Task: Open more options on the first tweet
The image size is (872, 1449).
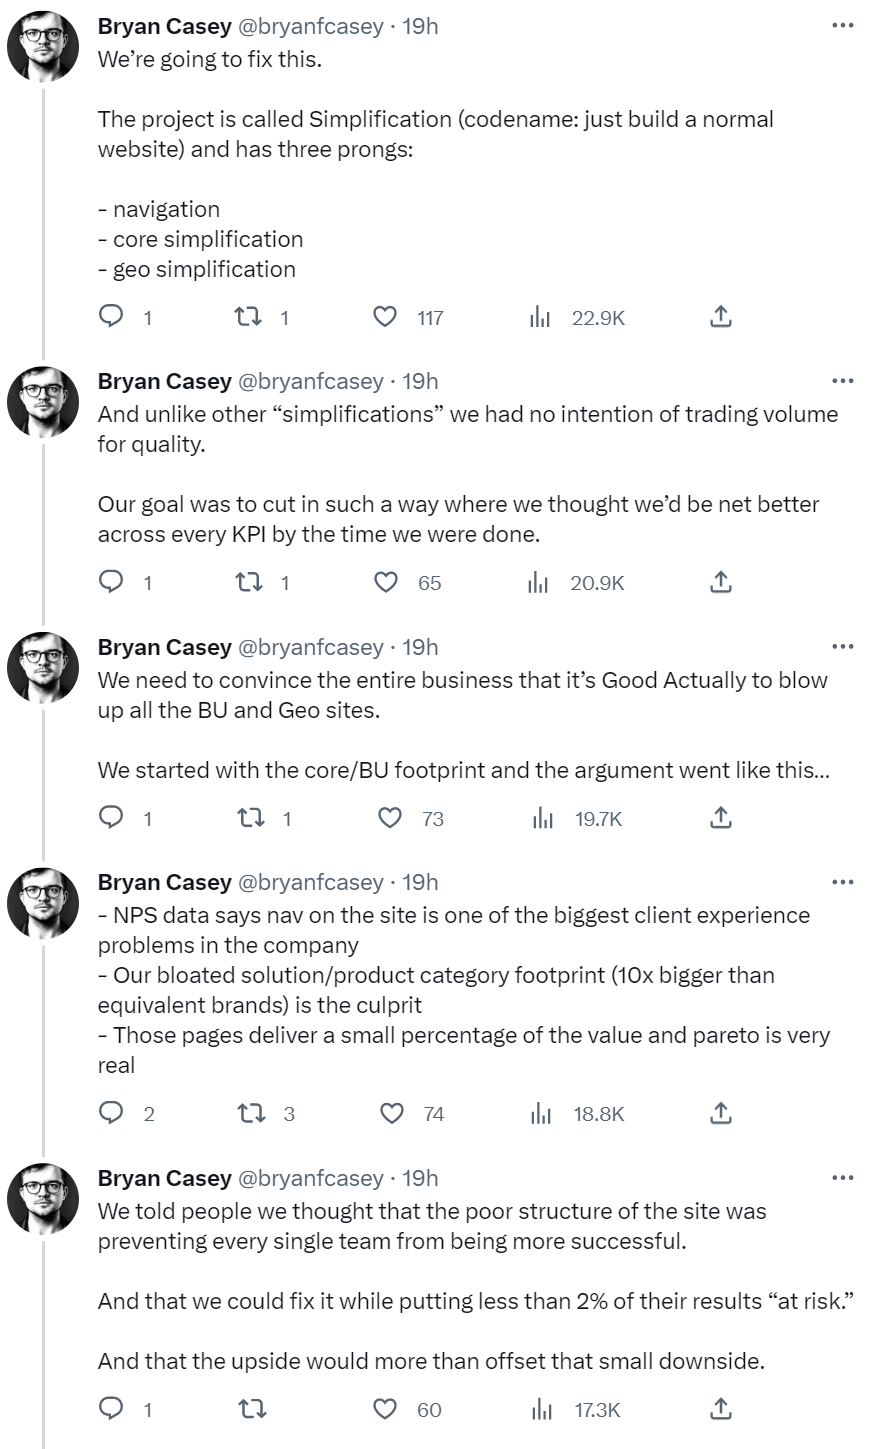Action: tap(842, 25)
